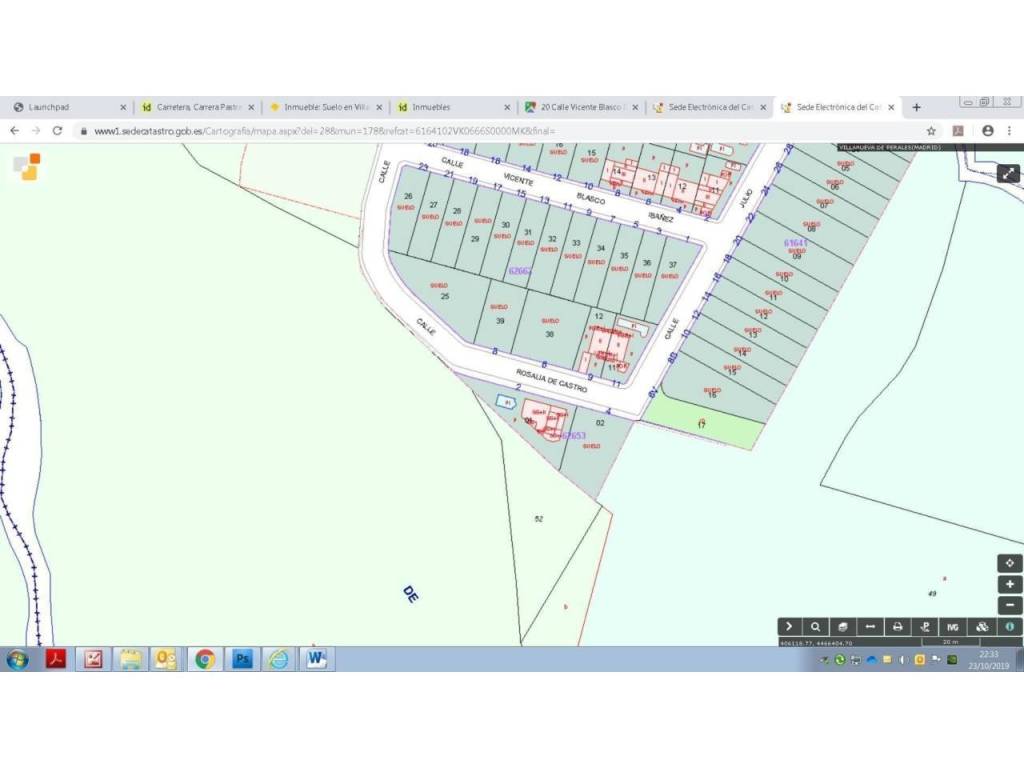The height and width of the screenshot is (768, 1024).
Task: Close the 20 Calle Vicente Blasco tab
Action: coord(634,107)
